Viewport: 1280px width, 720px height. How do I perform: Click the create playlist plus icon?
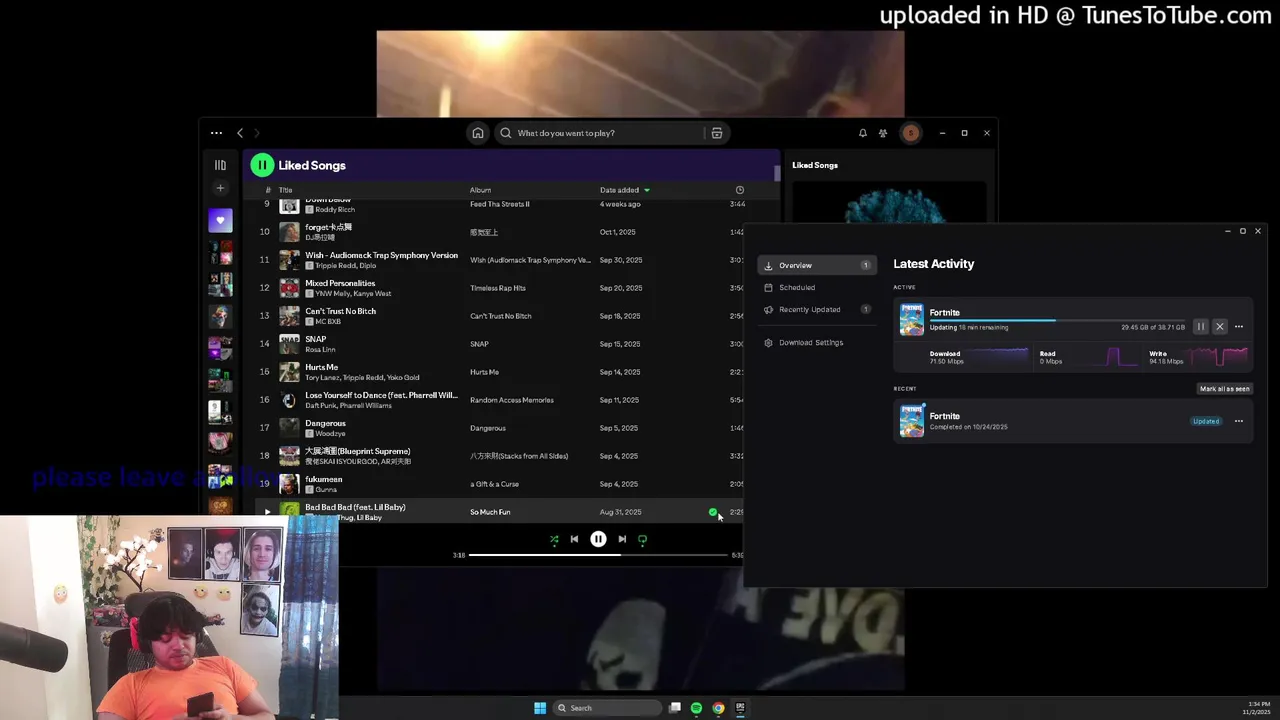pos(220,188)
